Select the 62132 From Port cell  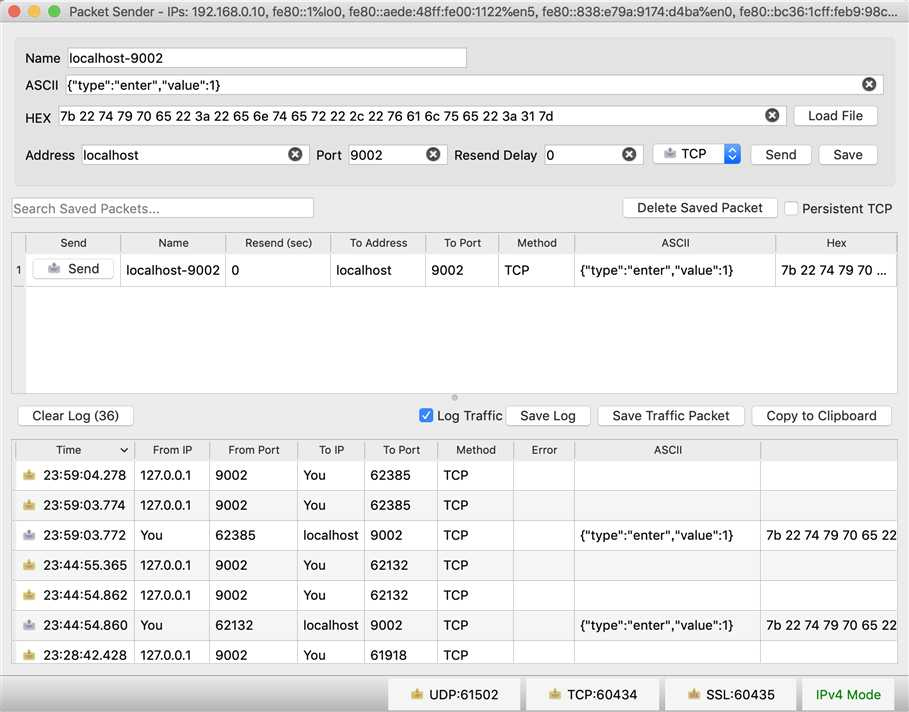coord(253,625)
